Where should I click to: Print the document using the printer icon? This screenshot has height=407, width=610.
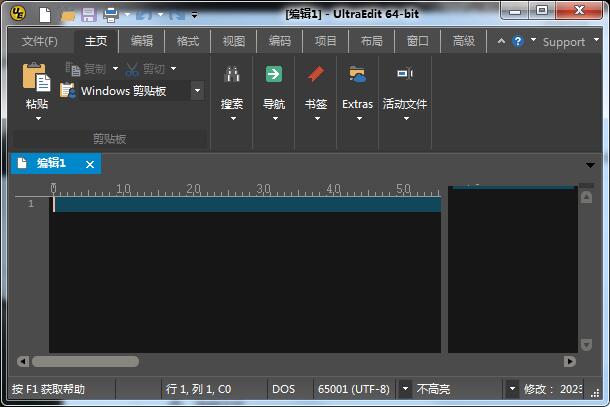[111, 15]
